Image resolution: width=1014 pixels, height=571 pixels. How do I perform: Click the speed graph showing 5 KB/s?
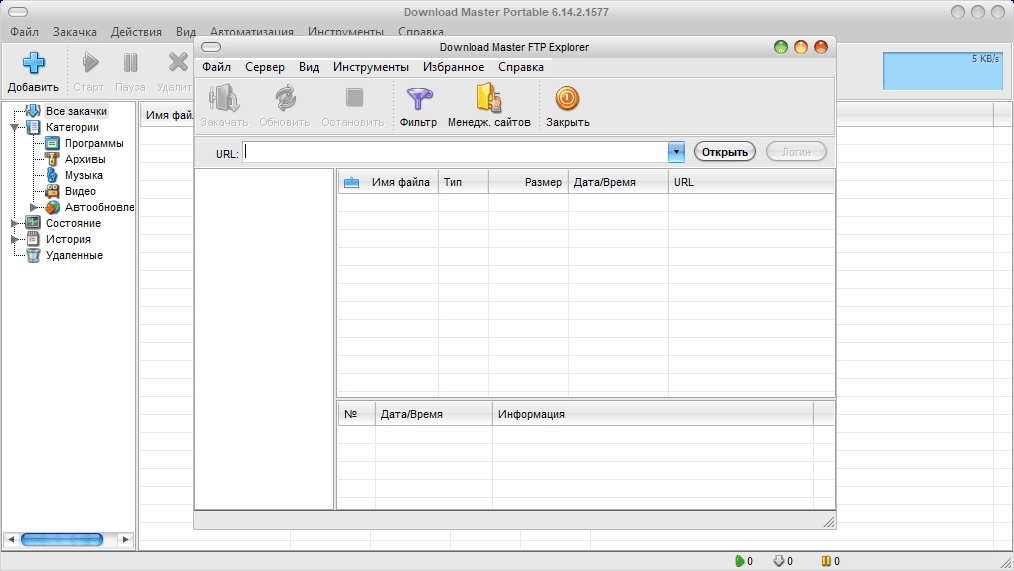(x=943, y=70)
